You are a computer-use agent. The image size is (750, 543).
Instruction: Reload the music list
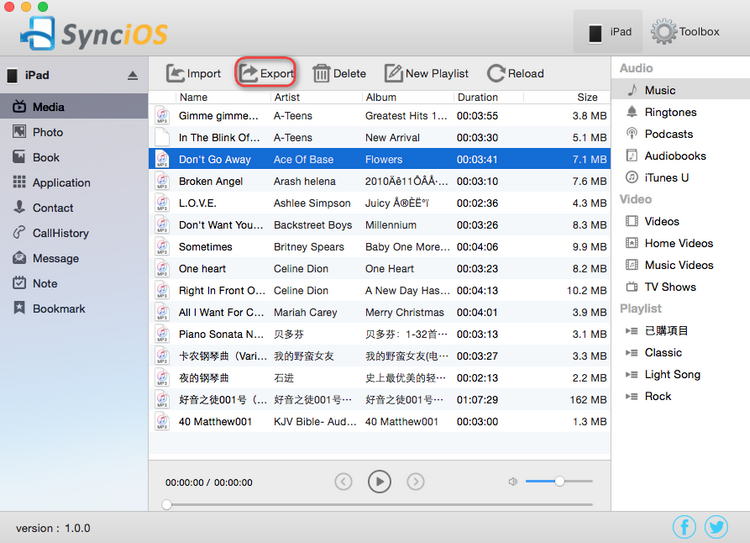(x=516, y=74)
